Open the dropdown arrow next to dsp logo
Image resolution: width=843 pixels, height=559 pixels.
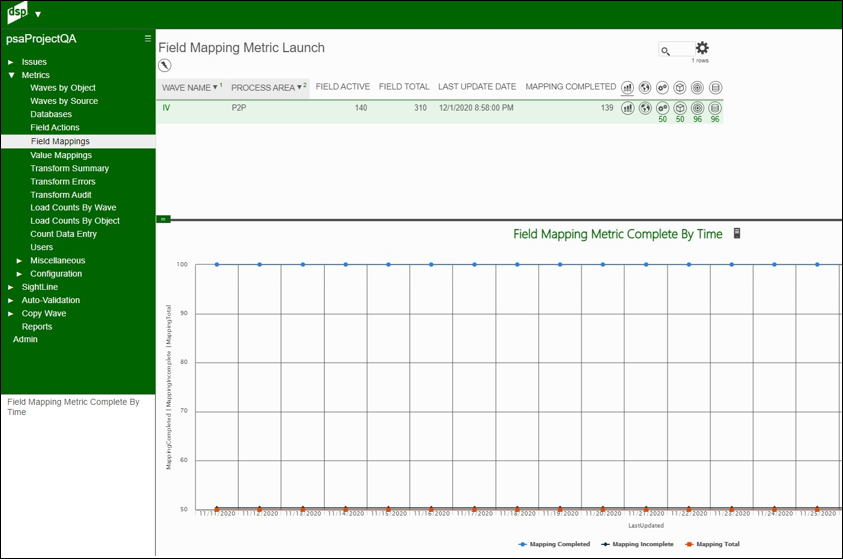click(38, 15)
